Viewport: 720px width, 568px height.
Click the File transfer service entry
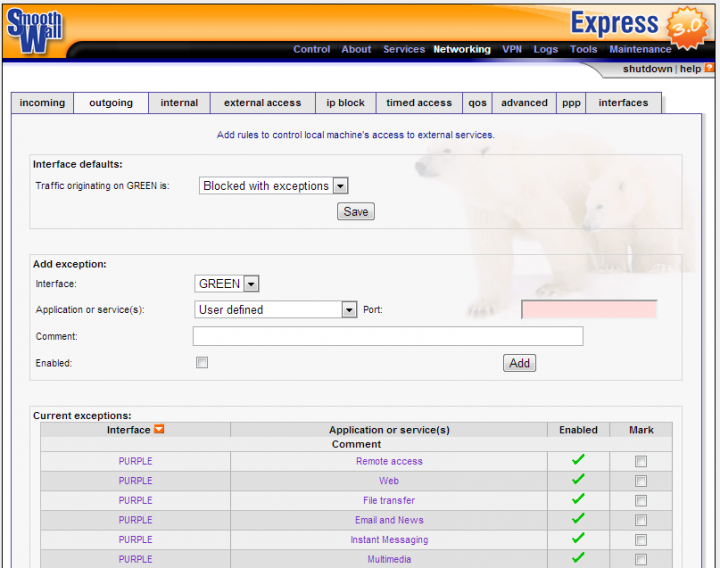389,501
